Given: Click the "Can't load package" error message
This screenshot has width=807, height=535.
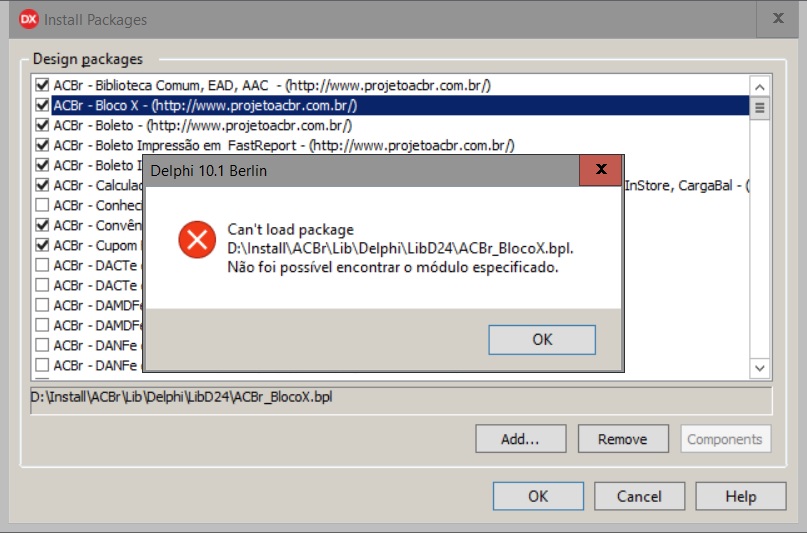Looking at the screenshot, I should (x=291, y=229).
